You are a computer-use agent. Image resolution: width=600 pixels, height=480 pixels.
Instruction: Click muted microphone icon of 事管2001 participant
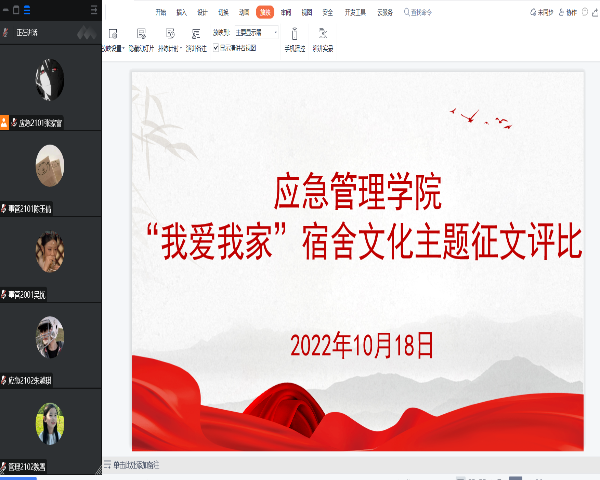pos(4,295)
